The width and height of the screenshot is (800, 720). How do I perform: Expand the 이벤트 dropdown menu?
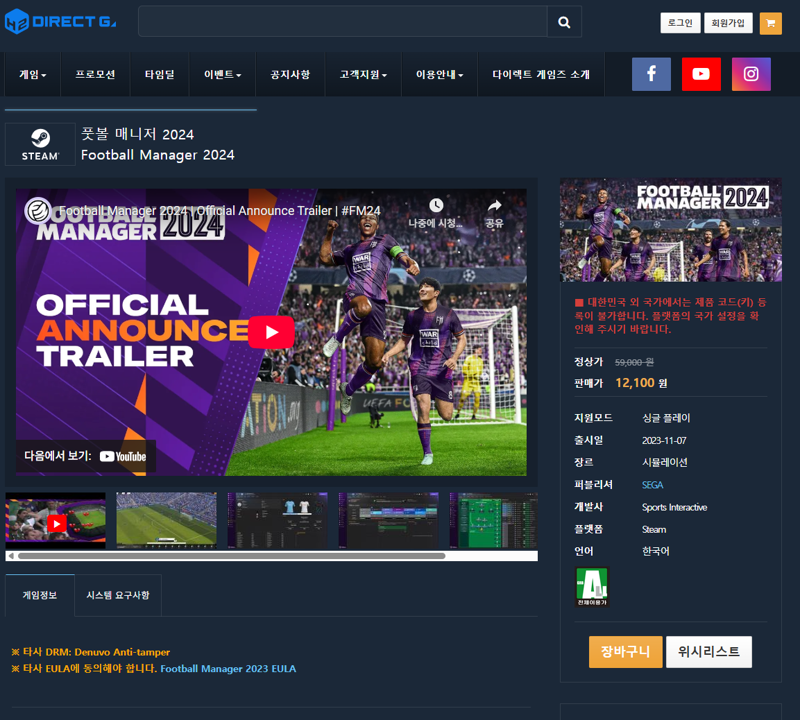coord(222,75)
